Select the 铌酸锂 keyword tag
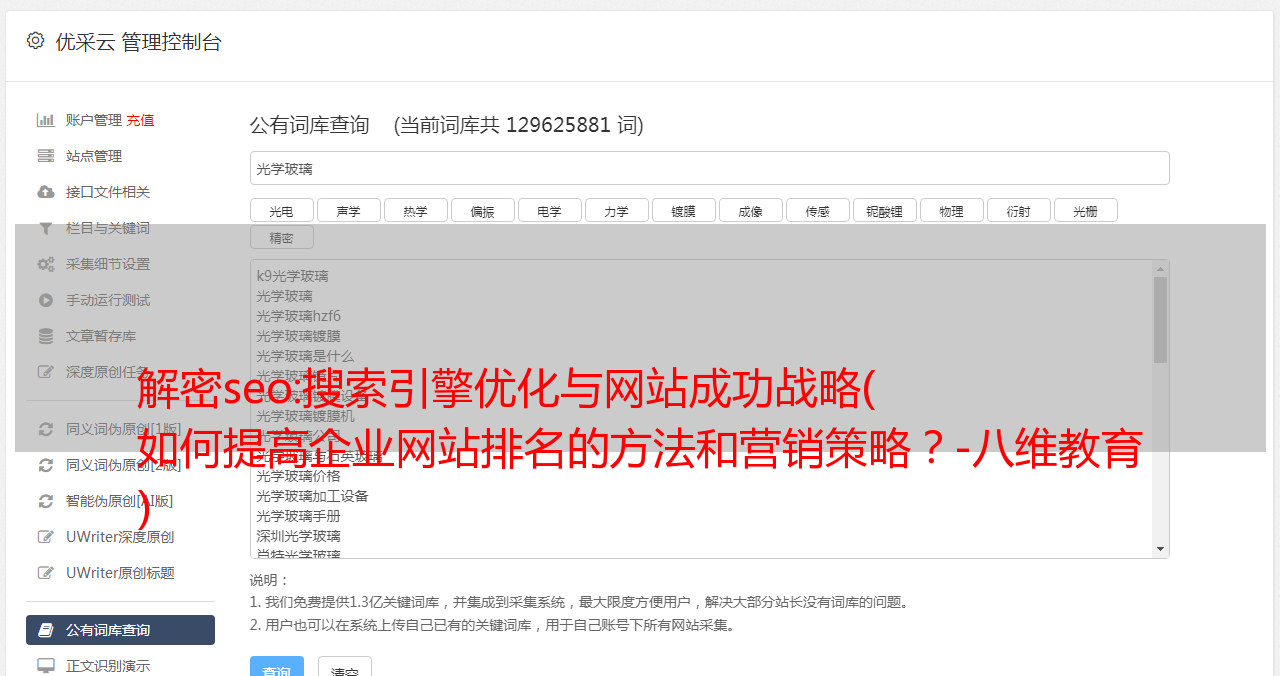 (x=884, y=210)
